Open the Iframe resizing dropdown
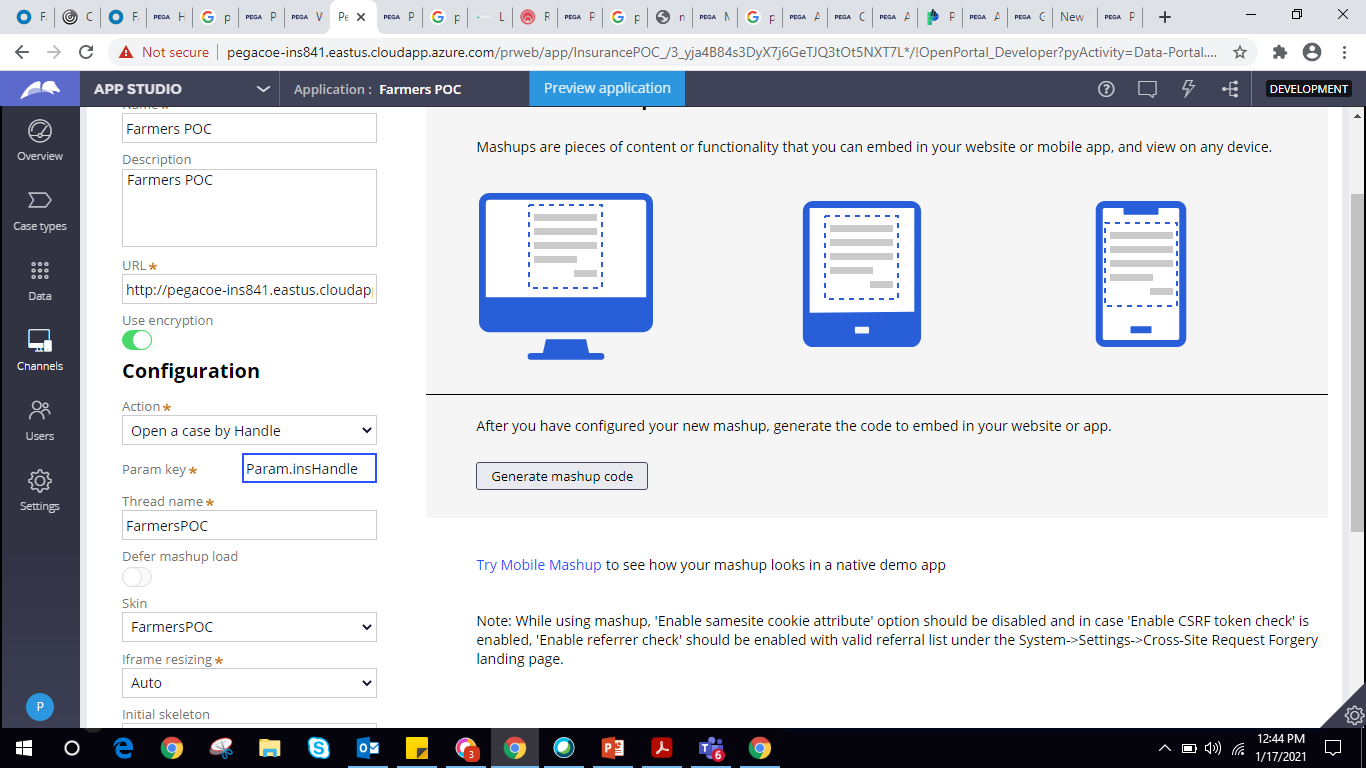 point(249,683)
